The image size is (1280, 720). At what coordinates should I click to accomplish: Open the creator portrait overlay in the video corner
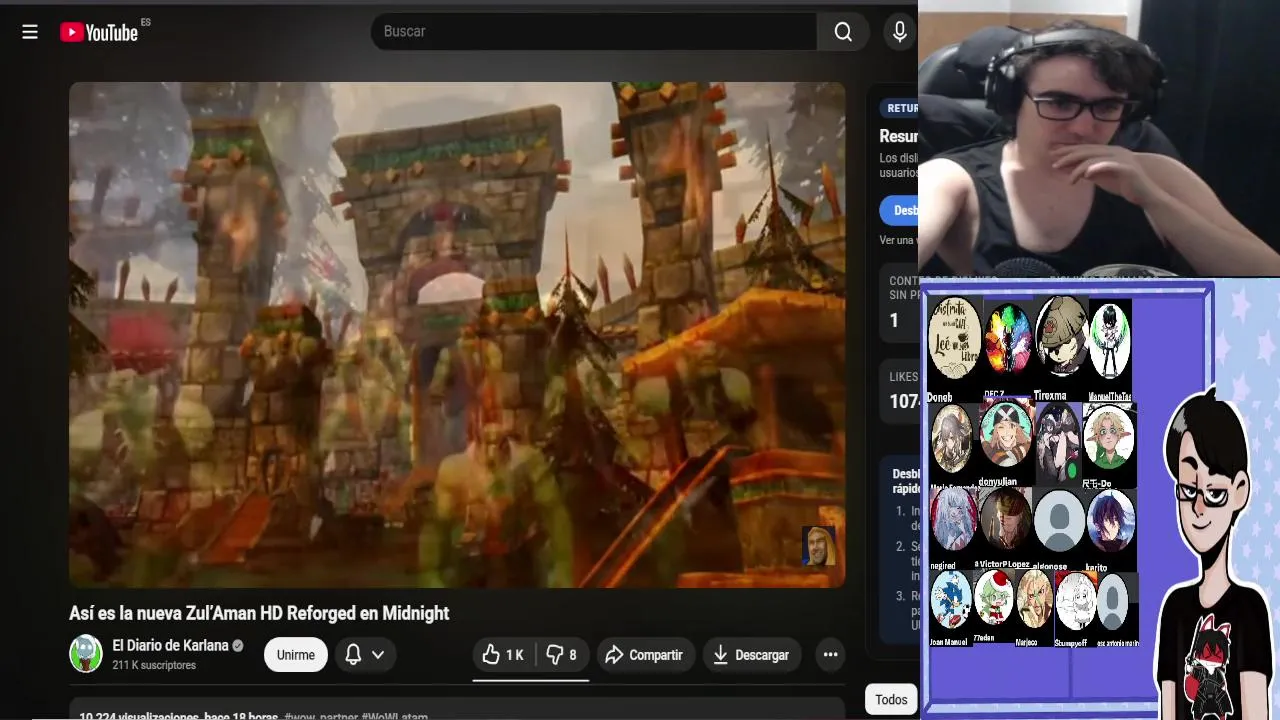click(818, 546)
